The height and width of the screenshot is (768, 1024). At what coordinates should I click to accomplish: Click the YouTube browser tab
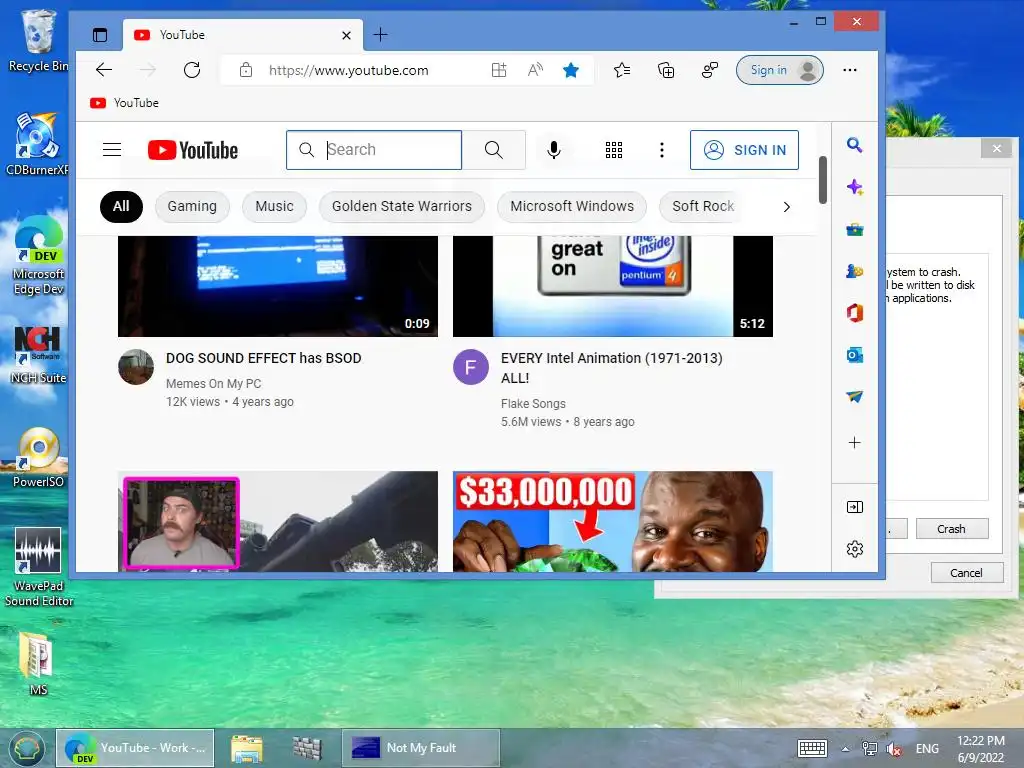point(242,35)
